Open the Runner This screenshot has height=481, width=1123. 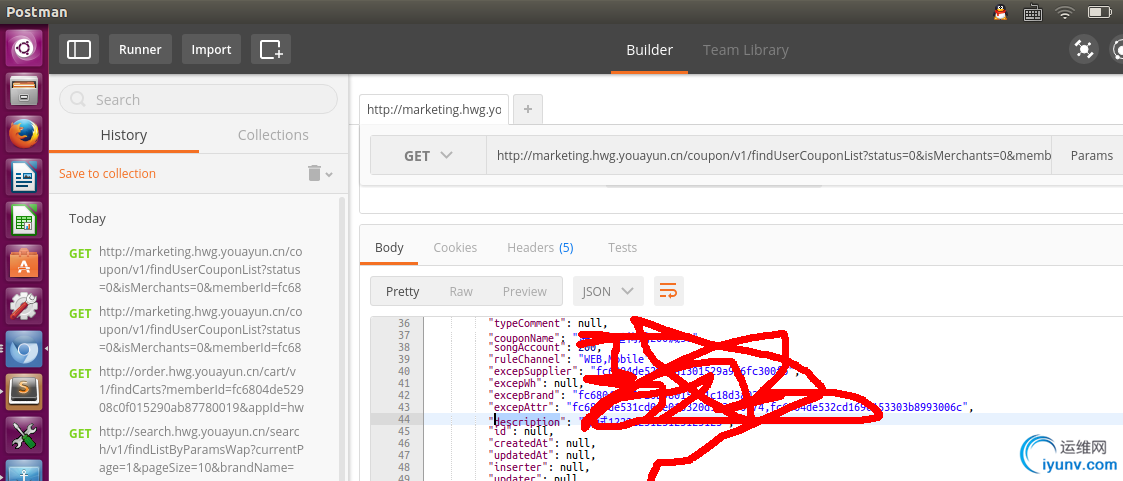click(x=140, y=49)
